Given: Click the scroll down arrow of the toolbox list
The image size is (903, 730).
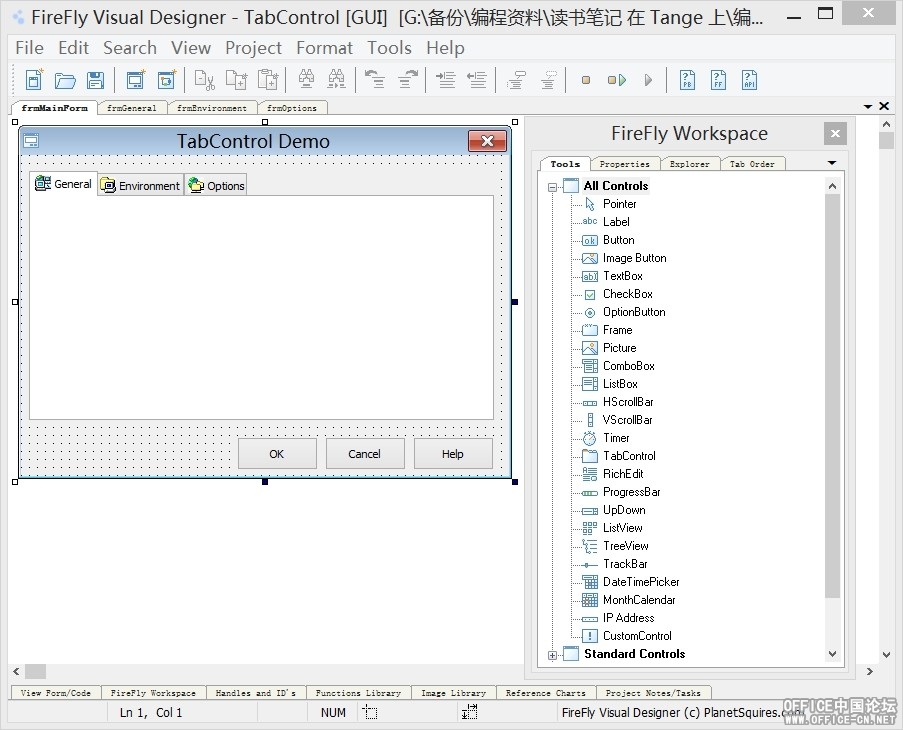Looking at the screenshot, I should [x=832, y=653].
